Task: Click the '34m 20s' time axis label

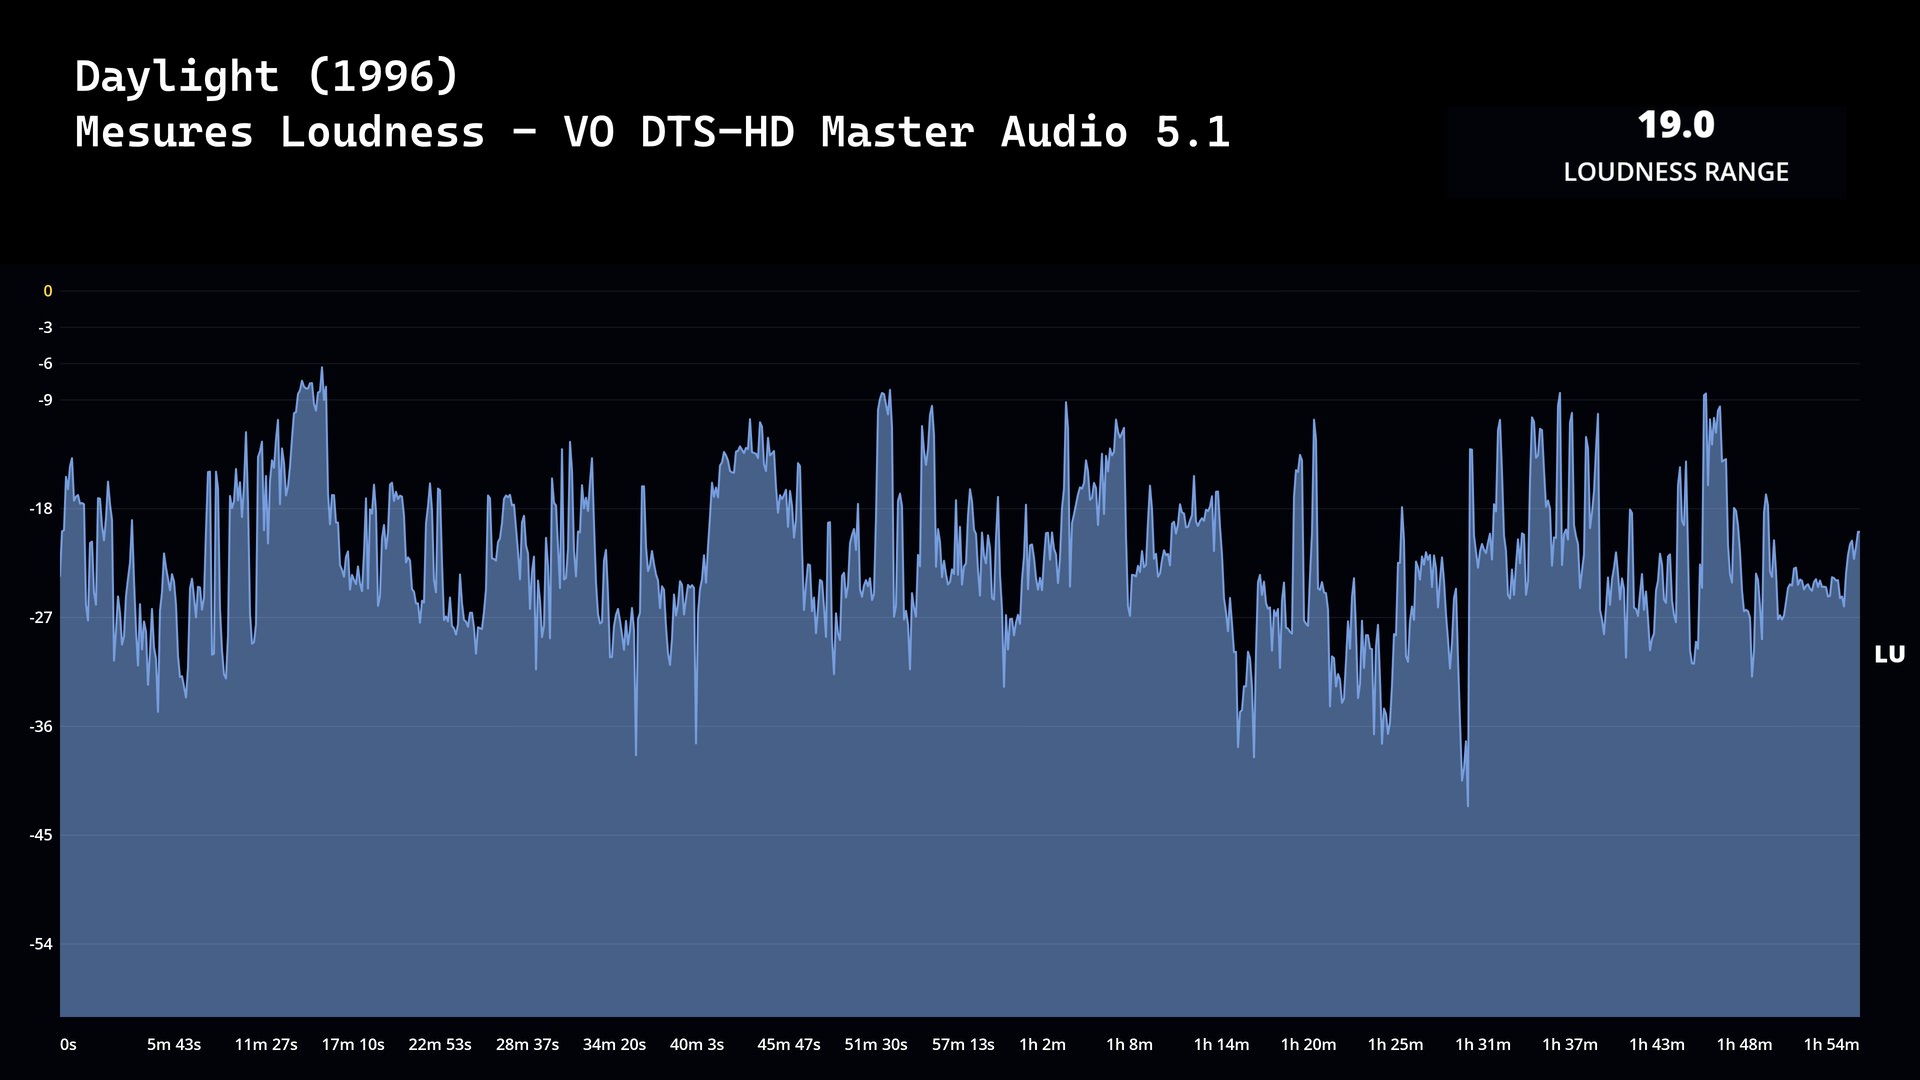Action: [614, 1044]
